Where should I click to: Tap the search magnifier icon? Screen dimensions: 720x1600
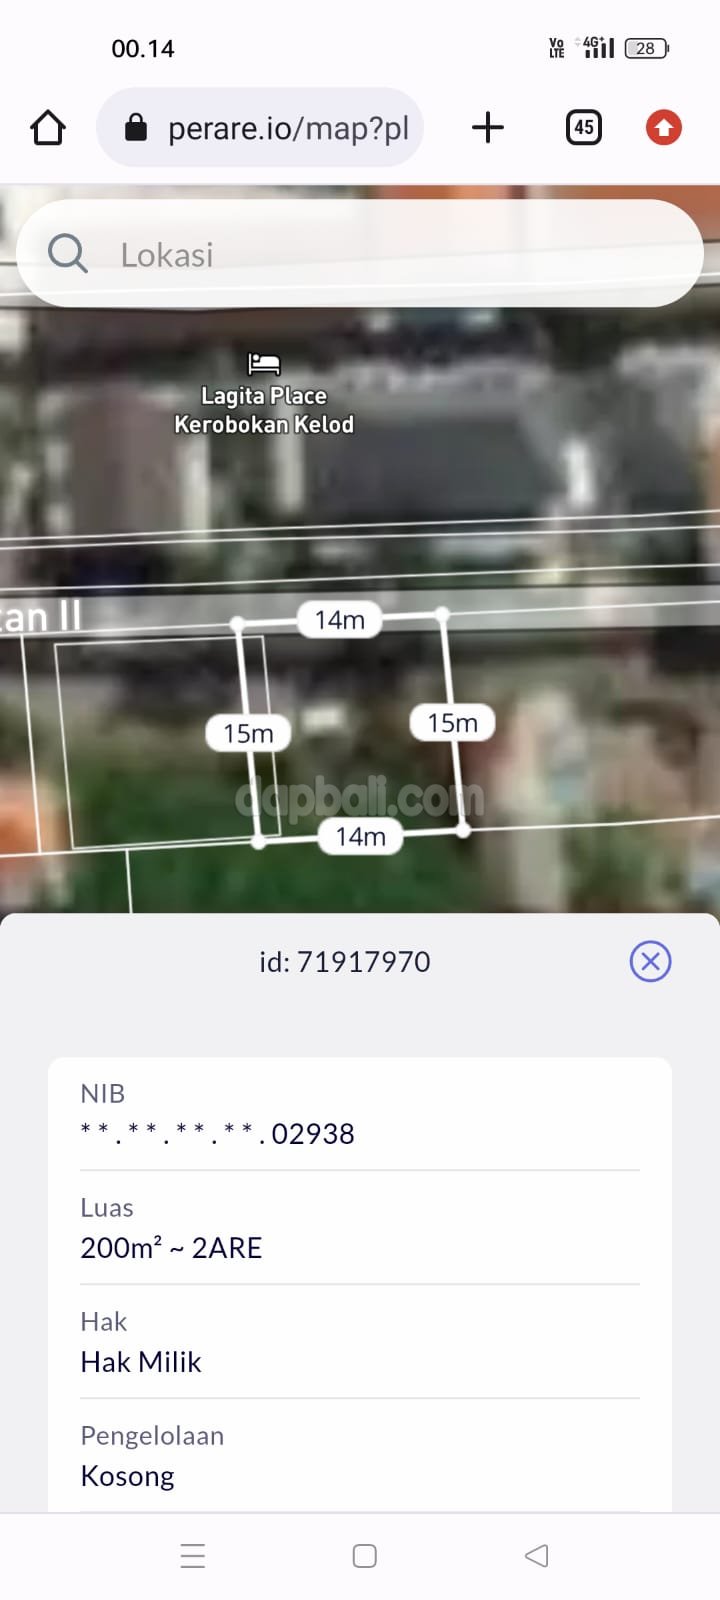(68, 254)
